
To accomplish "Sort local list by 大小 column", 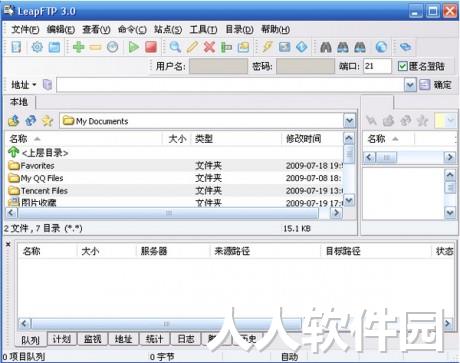I will point(177,139).
